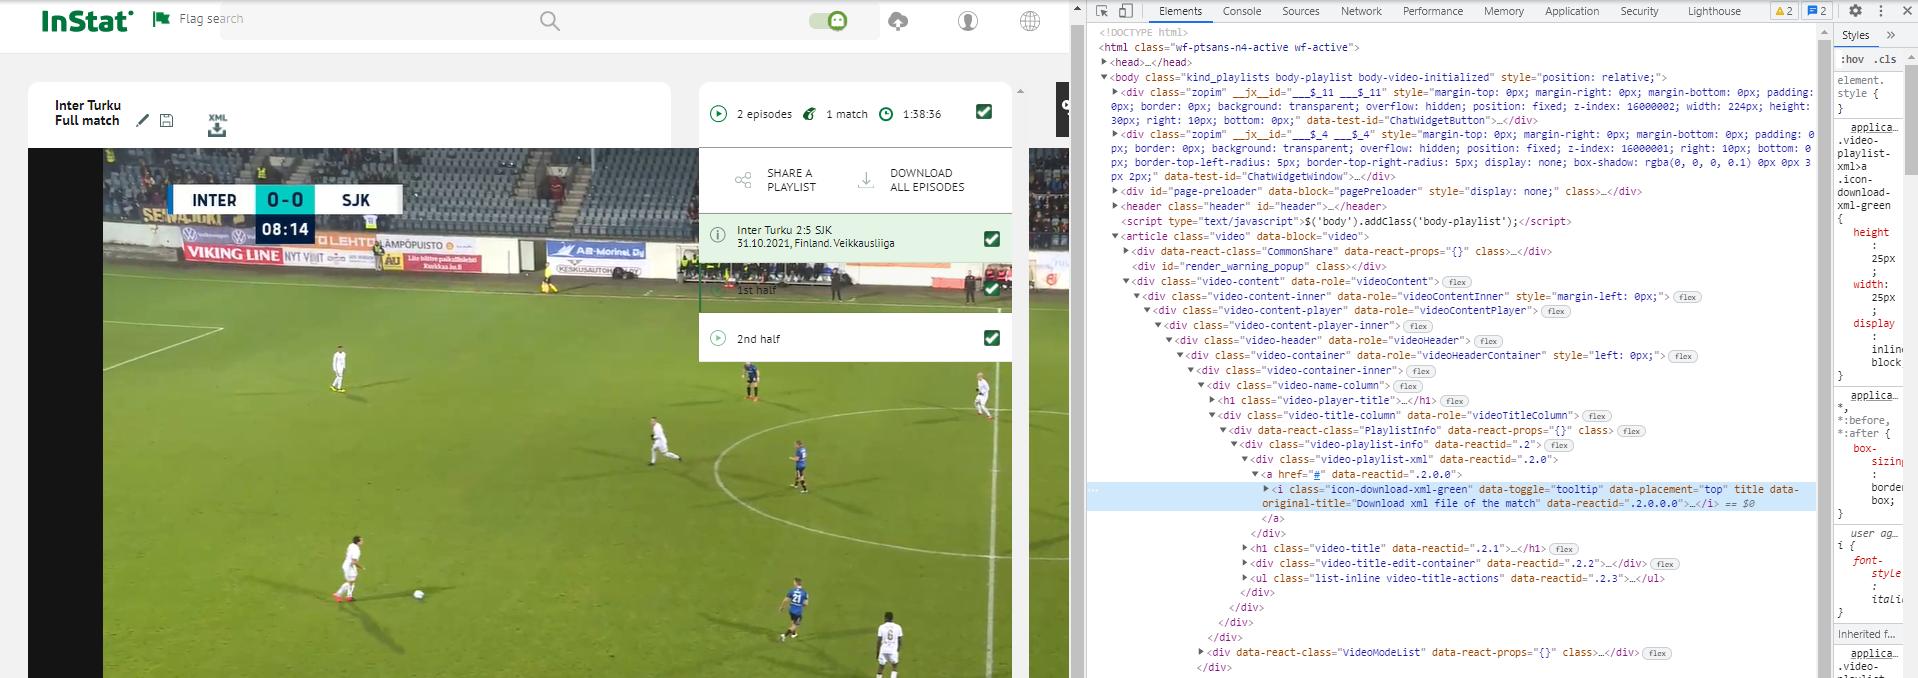Click DOWNLOAD ALL EPISODES
Viewport: 1918px width, 678px height.
[x=927, y=180]
